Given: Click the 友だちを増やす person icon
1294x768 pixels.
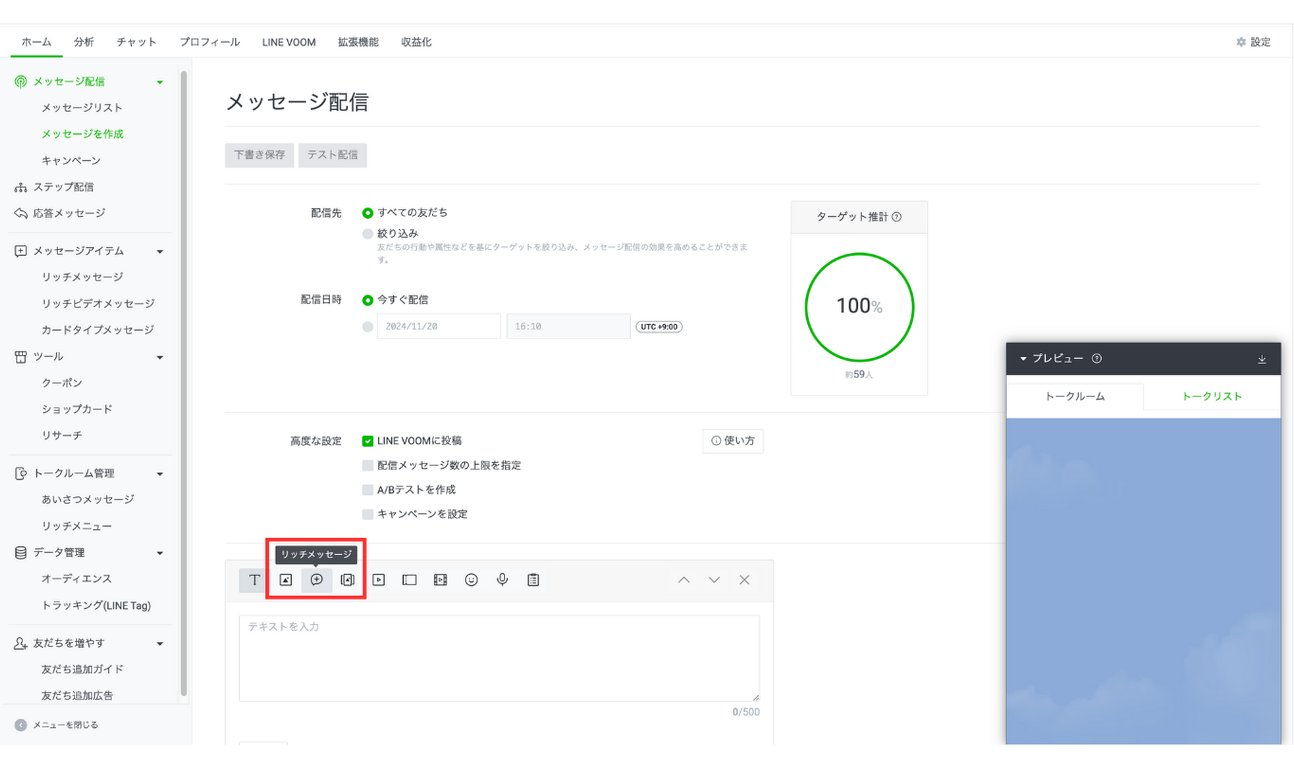Looking at the screenshot, I should click(x=21, y=644).
